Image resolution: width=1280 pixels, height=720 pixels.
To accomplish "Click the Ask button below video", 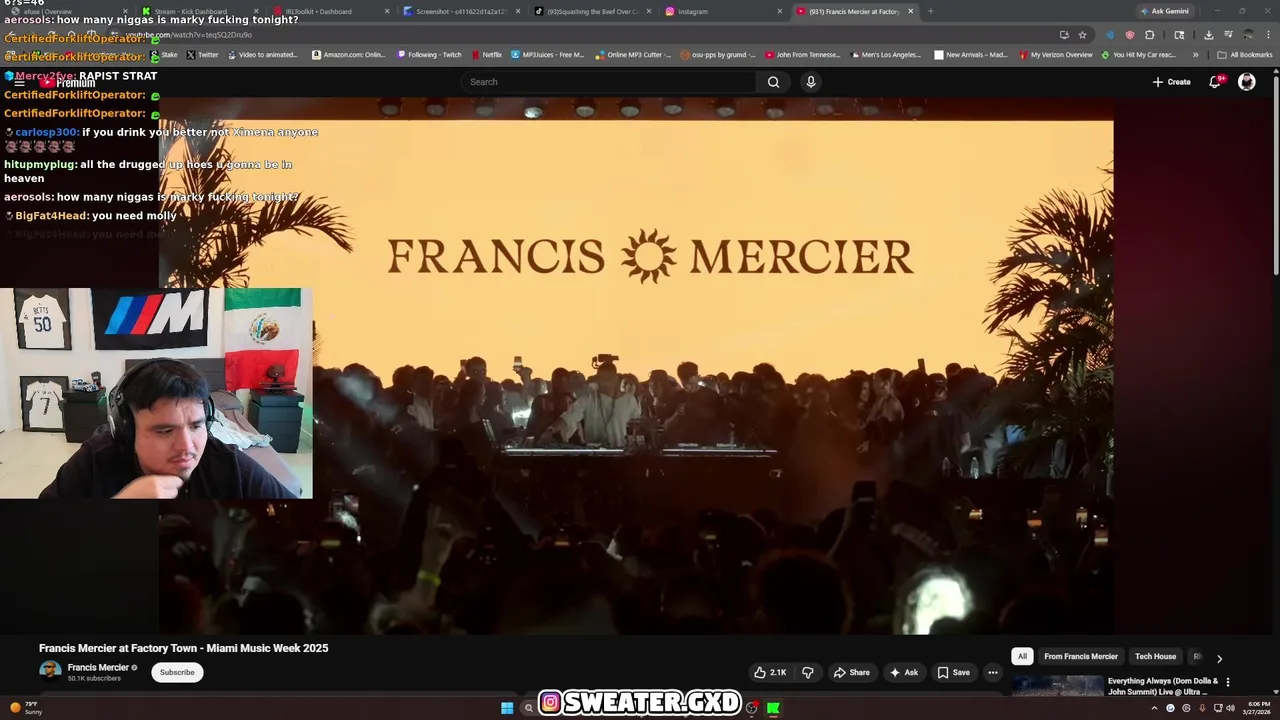I will click(x=904, y=672).
